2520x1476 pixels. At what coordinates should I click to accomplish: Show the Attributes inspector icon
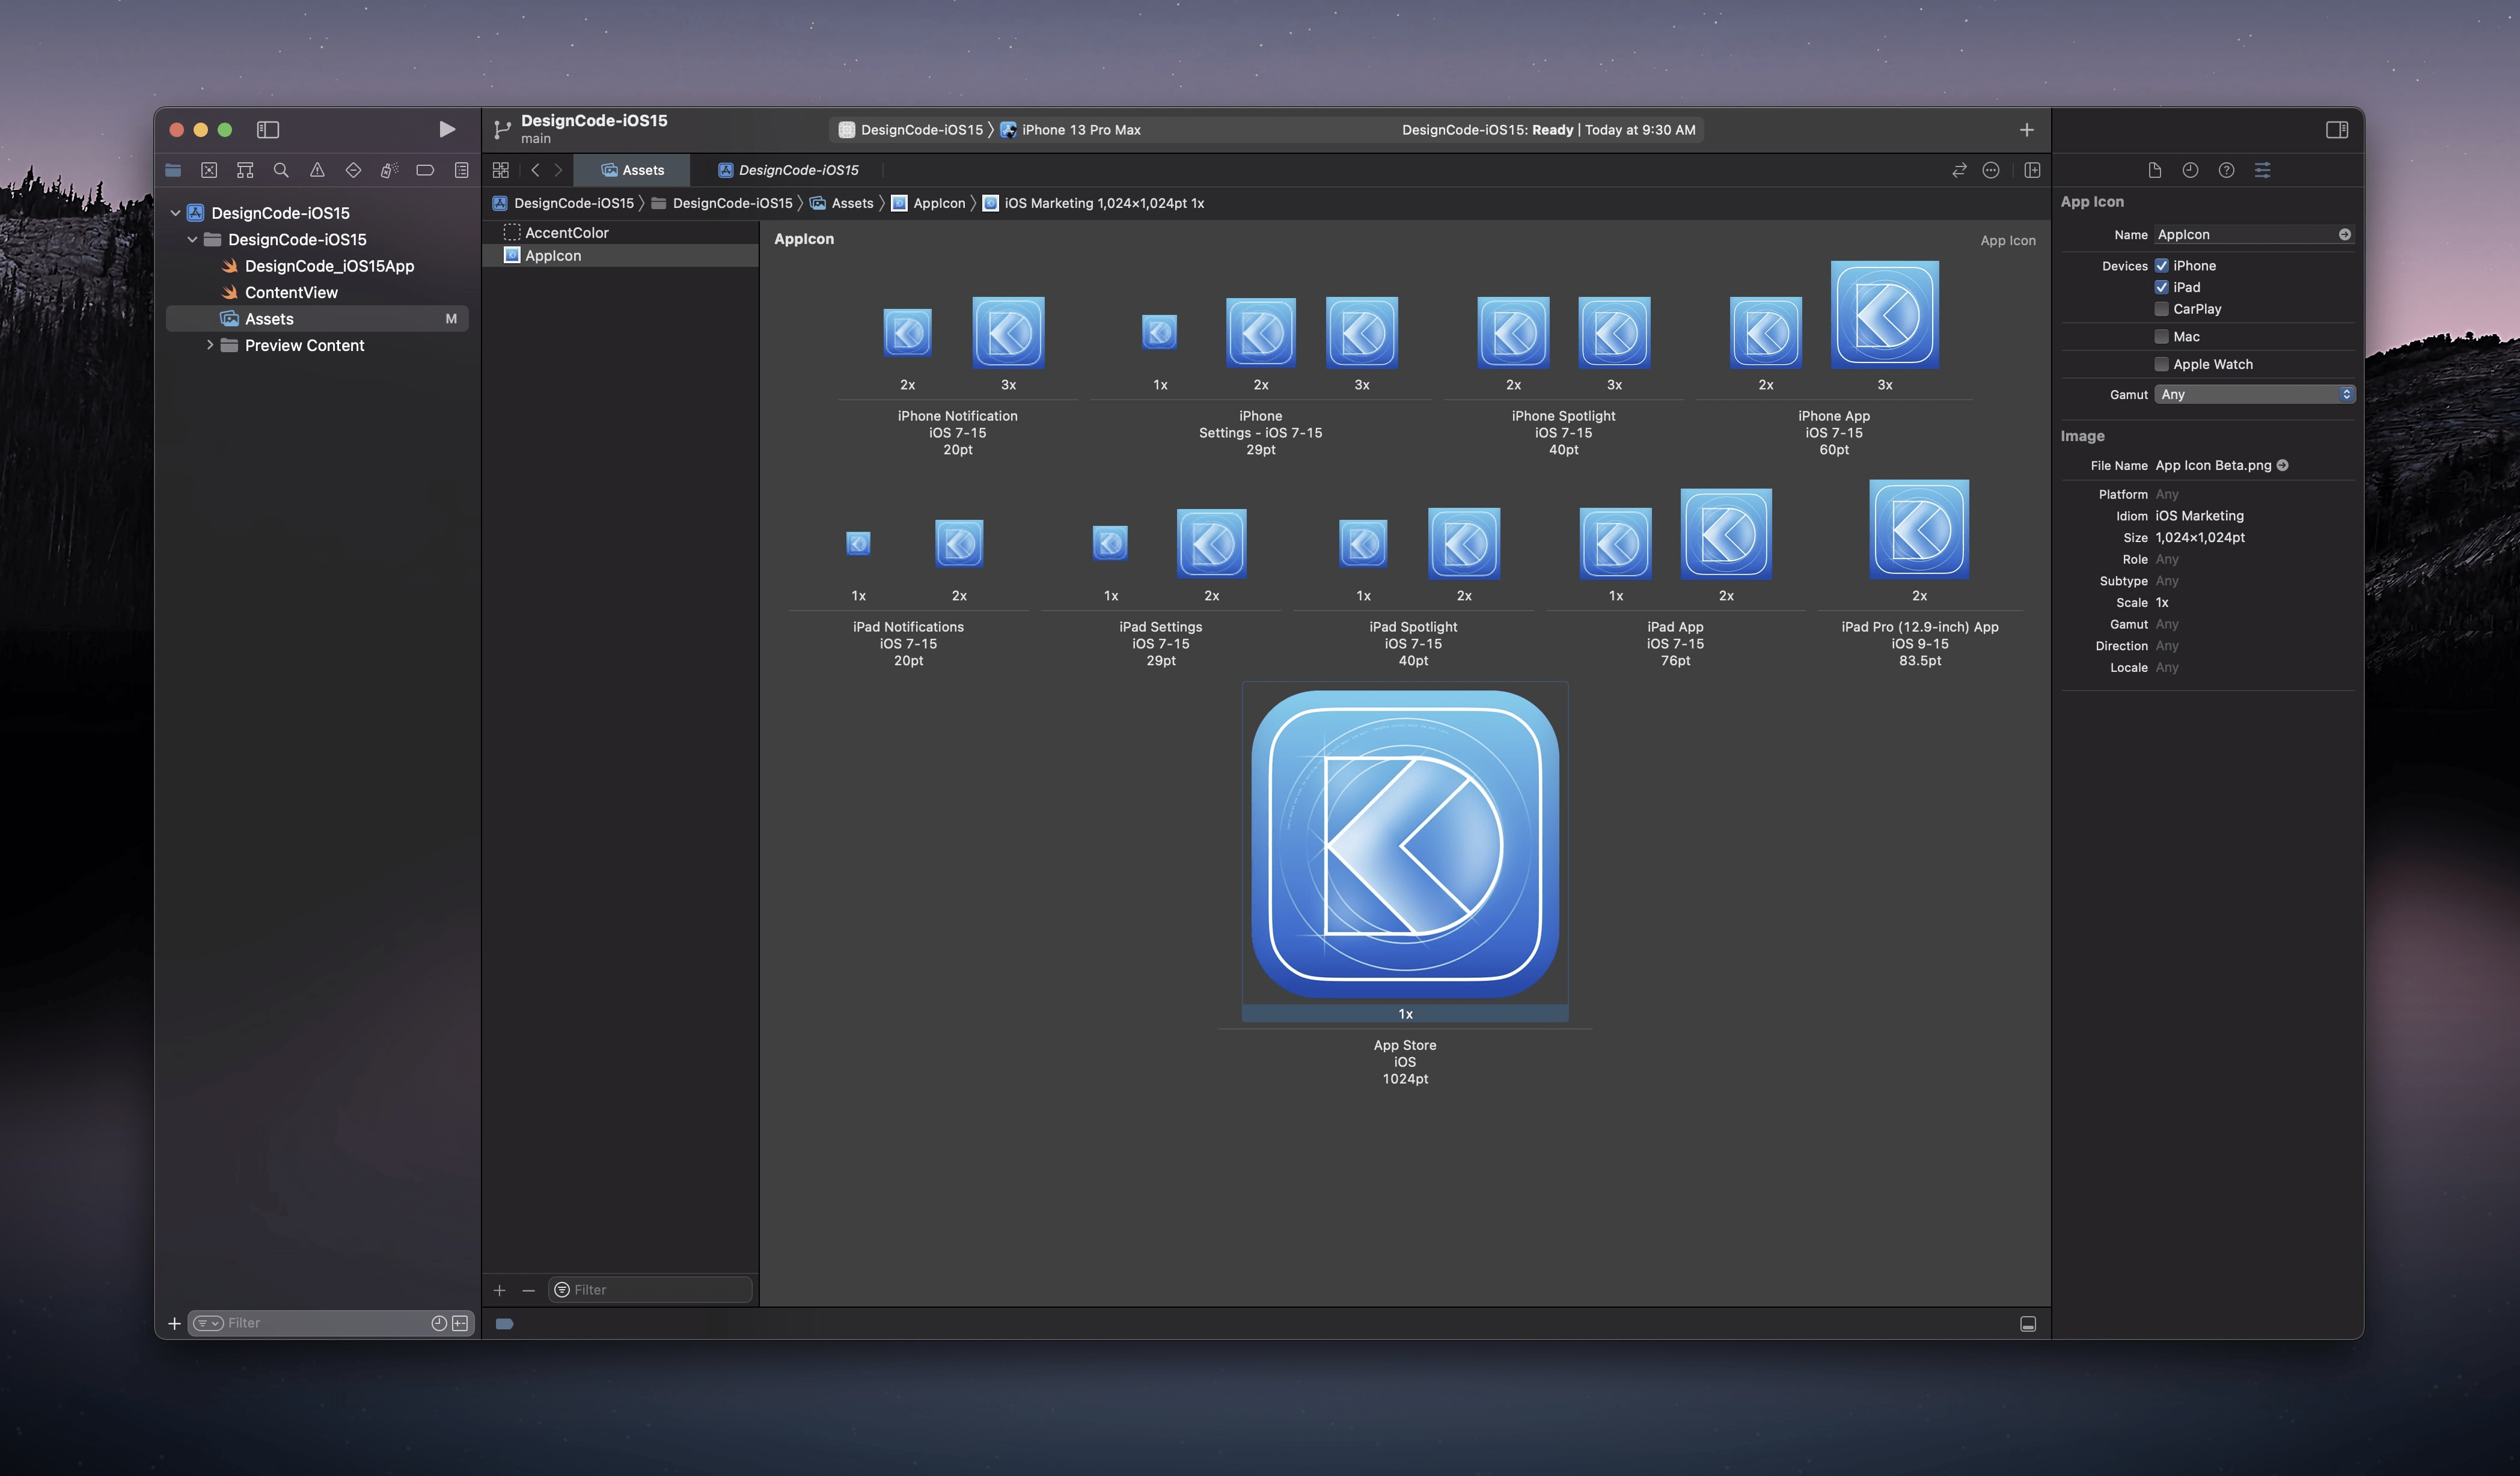click(x=2262, y=170)
